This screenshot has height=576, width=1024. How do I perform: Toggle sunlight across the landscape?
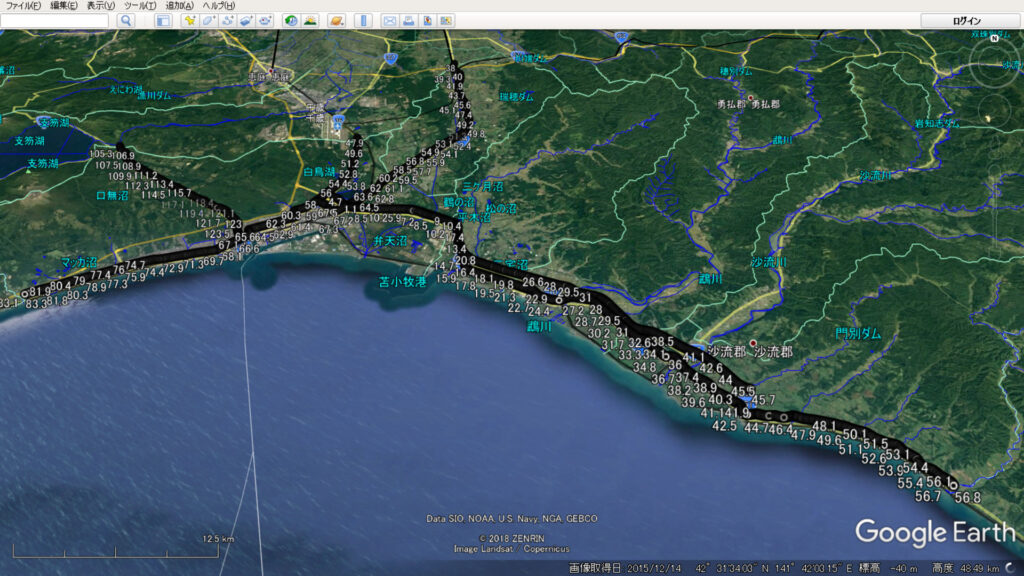[310, 20]
